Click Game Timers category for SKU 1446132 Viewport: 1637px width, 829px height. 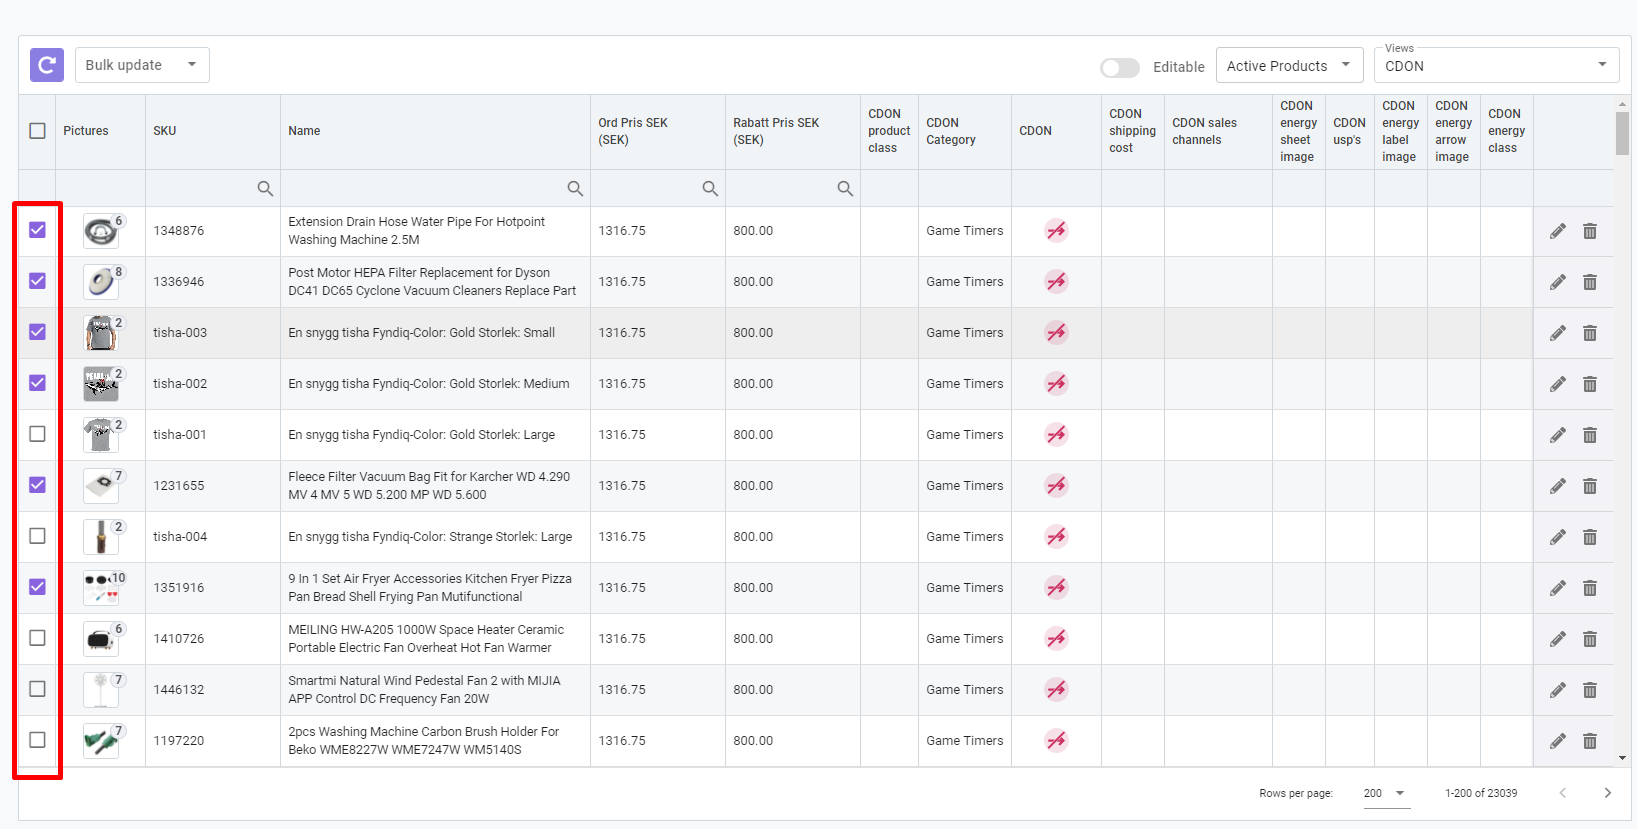964,690
